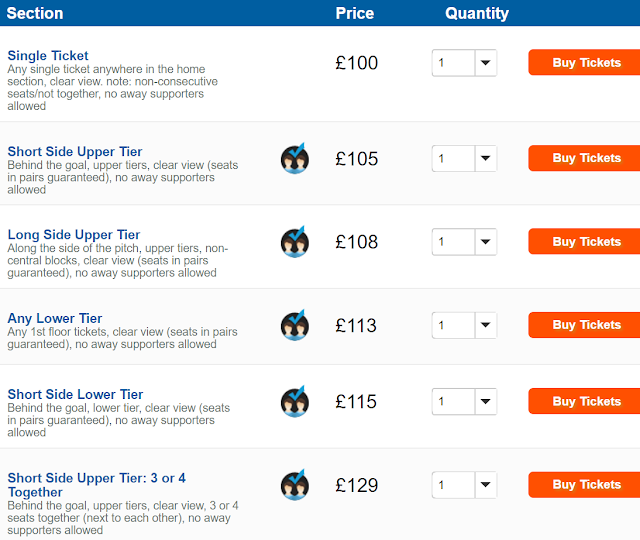
Task: Open the quantity dropdown for Single Ticket
Action: click(464, 63)
